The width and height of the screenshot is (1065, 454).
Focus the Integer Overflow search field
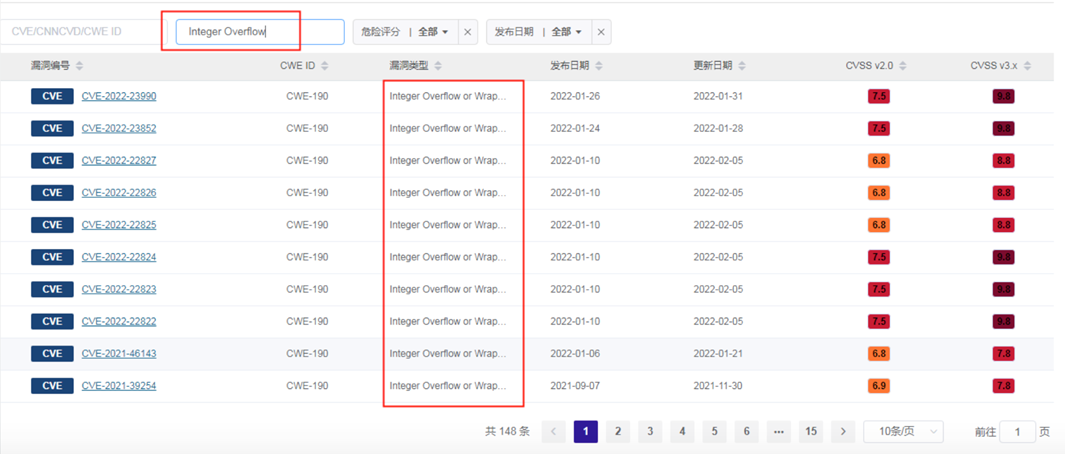click(260, 32)
